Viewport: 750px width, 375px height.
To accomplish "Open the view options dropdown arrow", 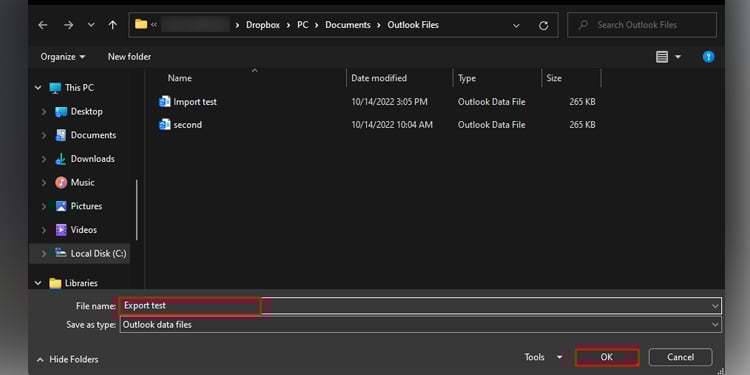I will click(x=678, y=57).
